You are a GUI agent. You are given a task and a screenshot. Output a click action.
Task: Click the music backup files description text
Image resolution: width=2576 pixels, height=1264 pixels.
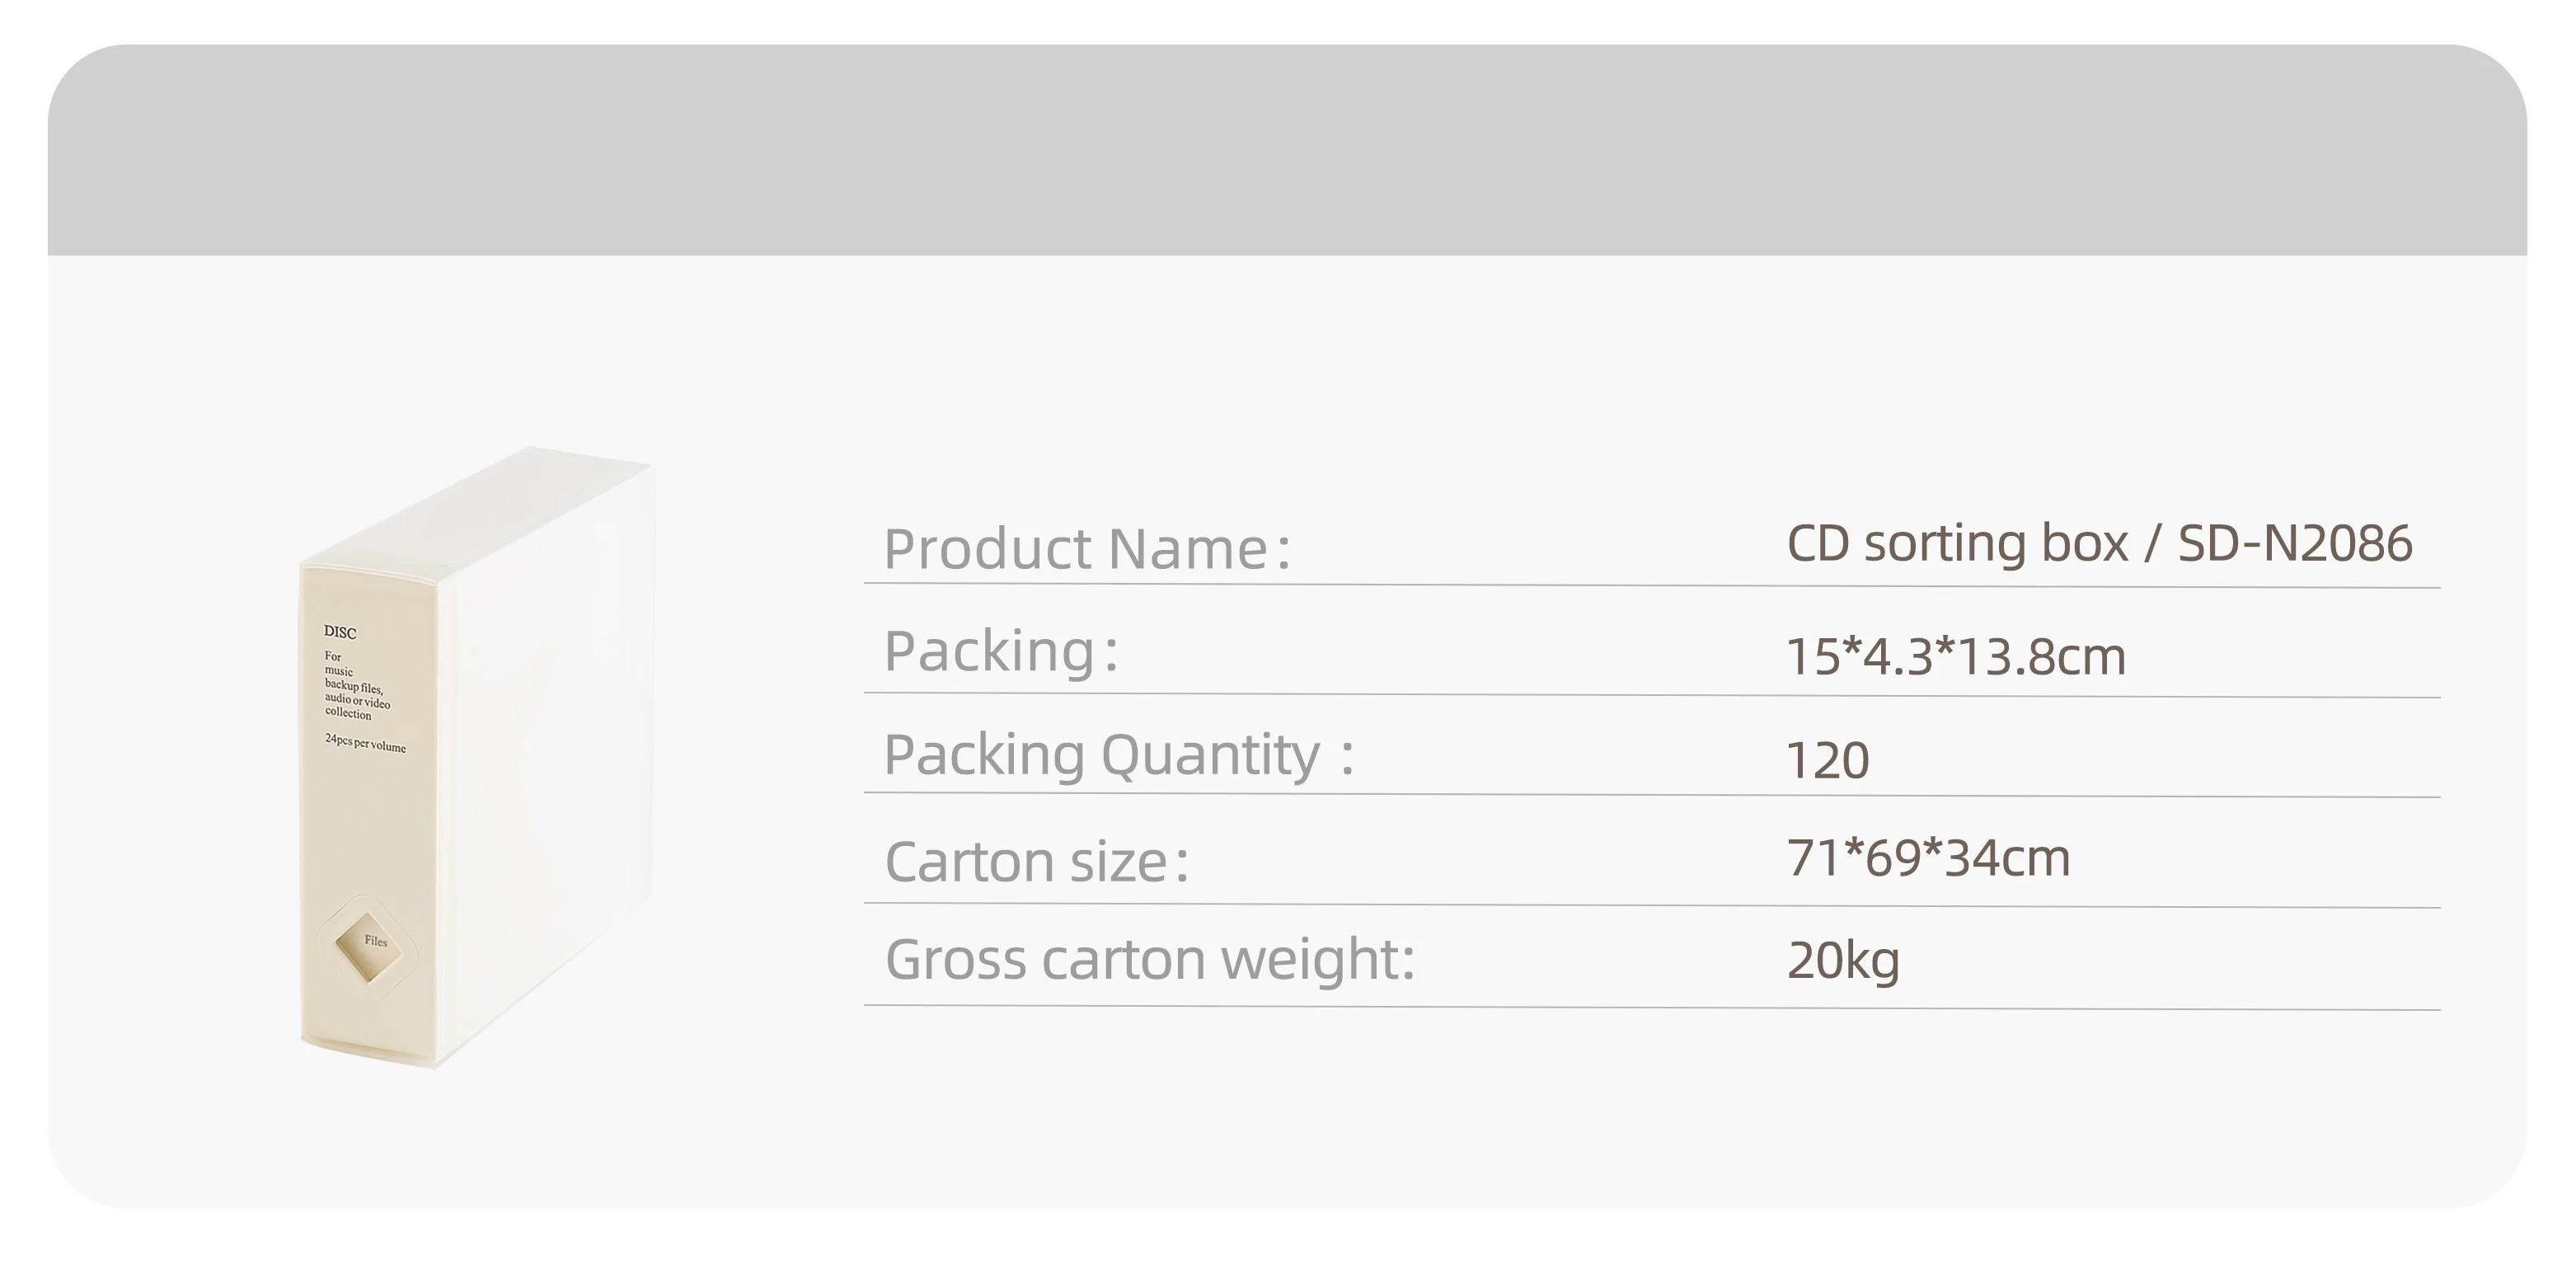tap(356, 686)
